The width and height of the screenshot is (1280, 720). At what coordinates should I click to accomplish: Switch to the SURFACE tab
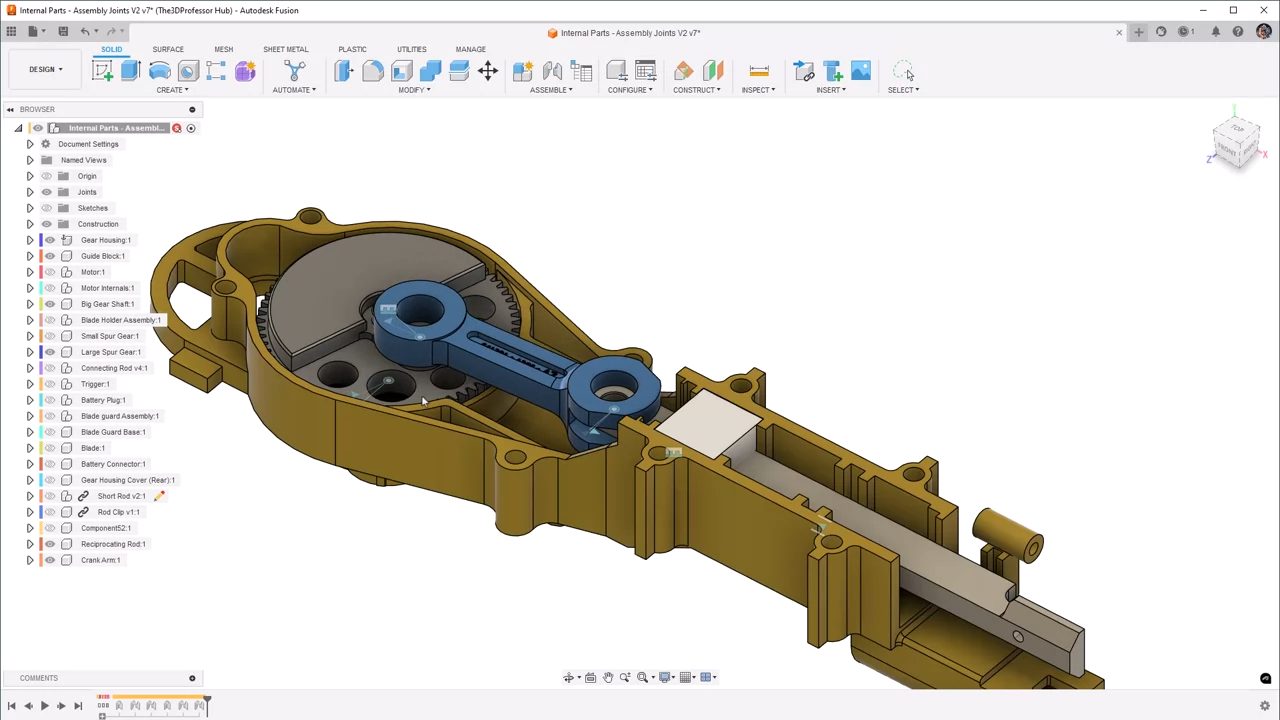coord(168,49)
